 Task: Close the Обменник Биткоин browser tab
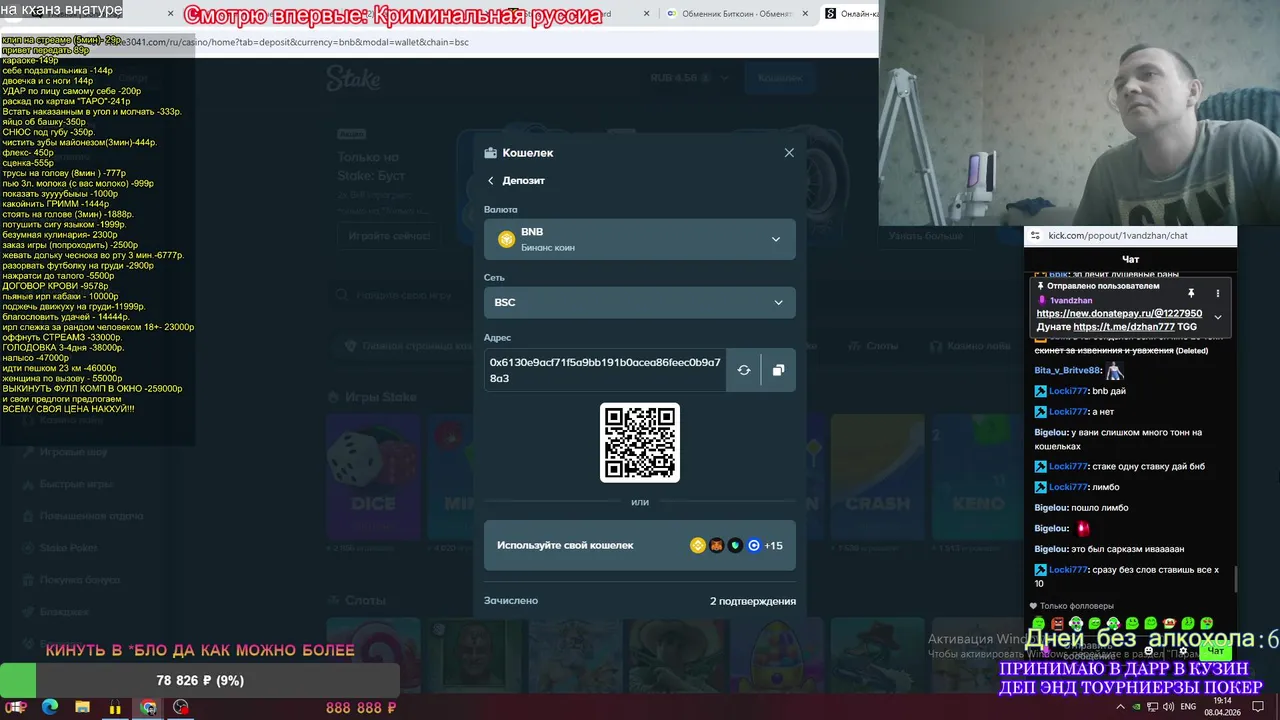(x=805, y=14)
